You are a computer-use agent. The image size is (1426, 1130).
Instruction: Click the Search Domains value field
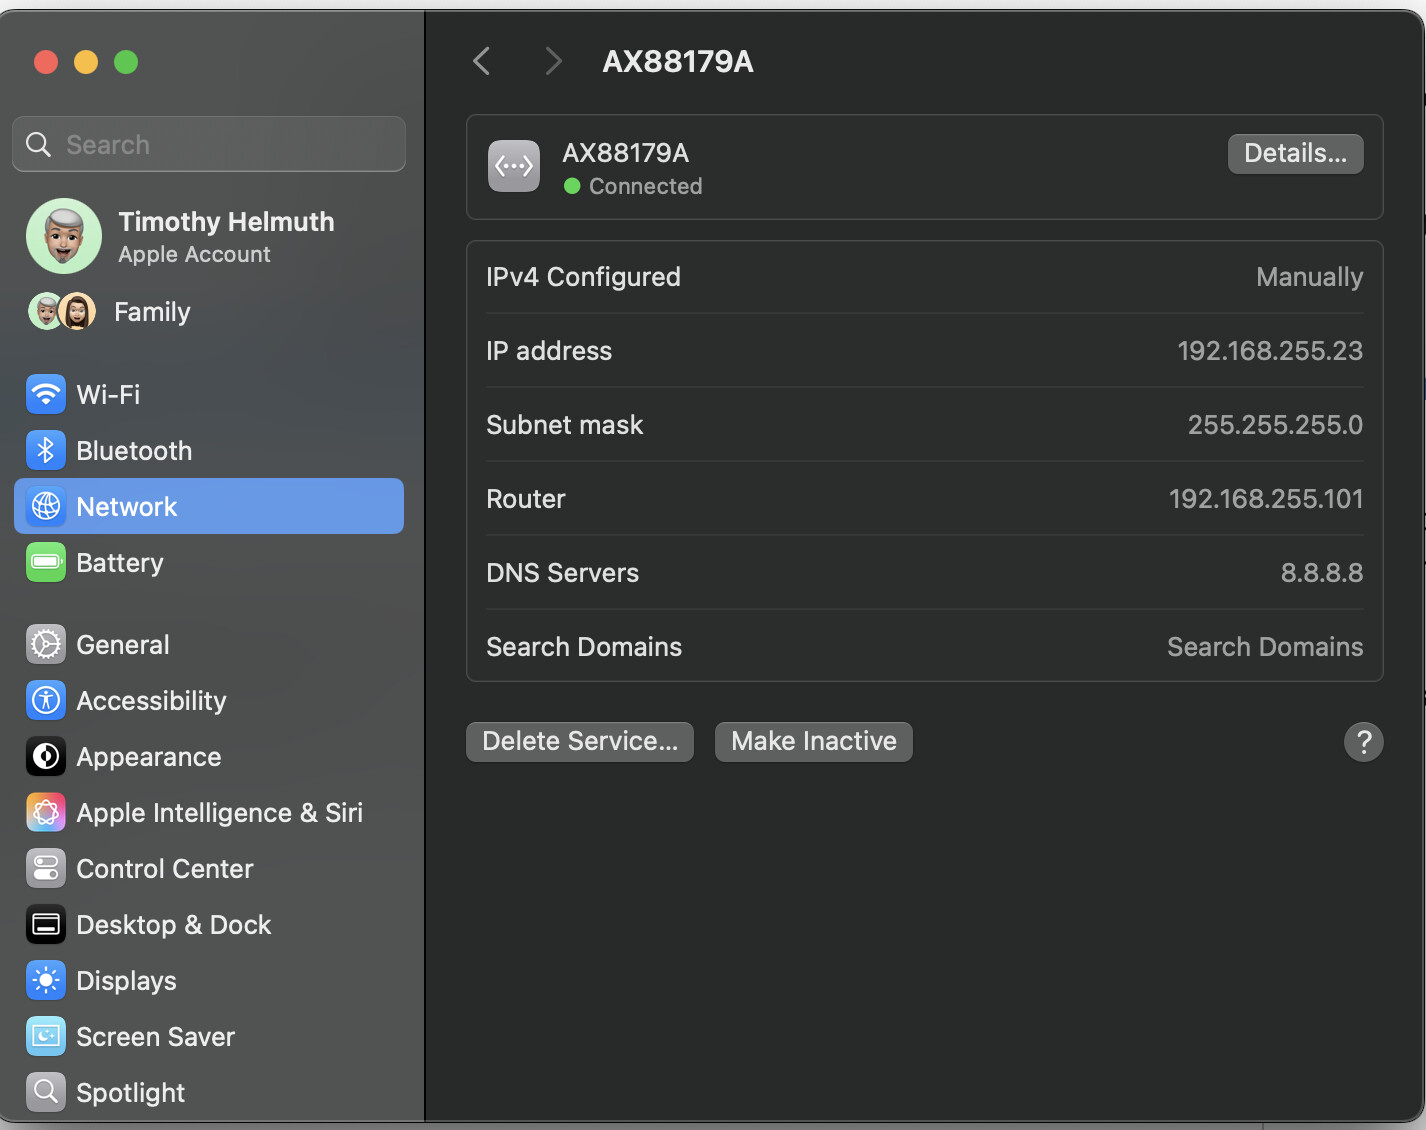click(x=1265, y=647)
